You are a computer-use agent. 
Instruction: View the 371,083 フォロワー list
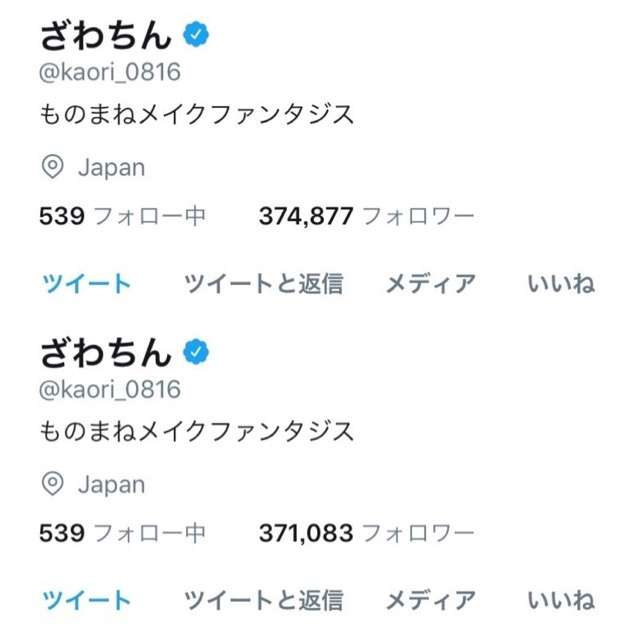367,533
